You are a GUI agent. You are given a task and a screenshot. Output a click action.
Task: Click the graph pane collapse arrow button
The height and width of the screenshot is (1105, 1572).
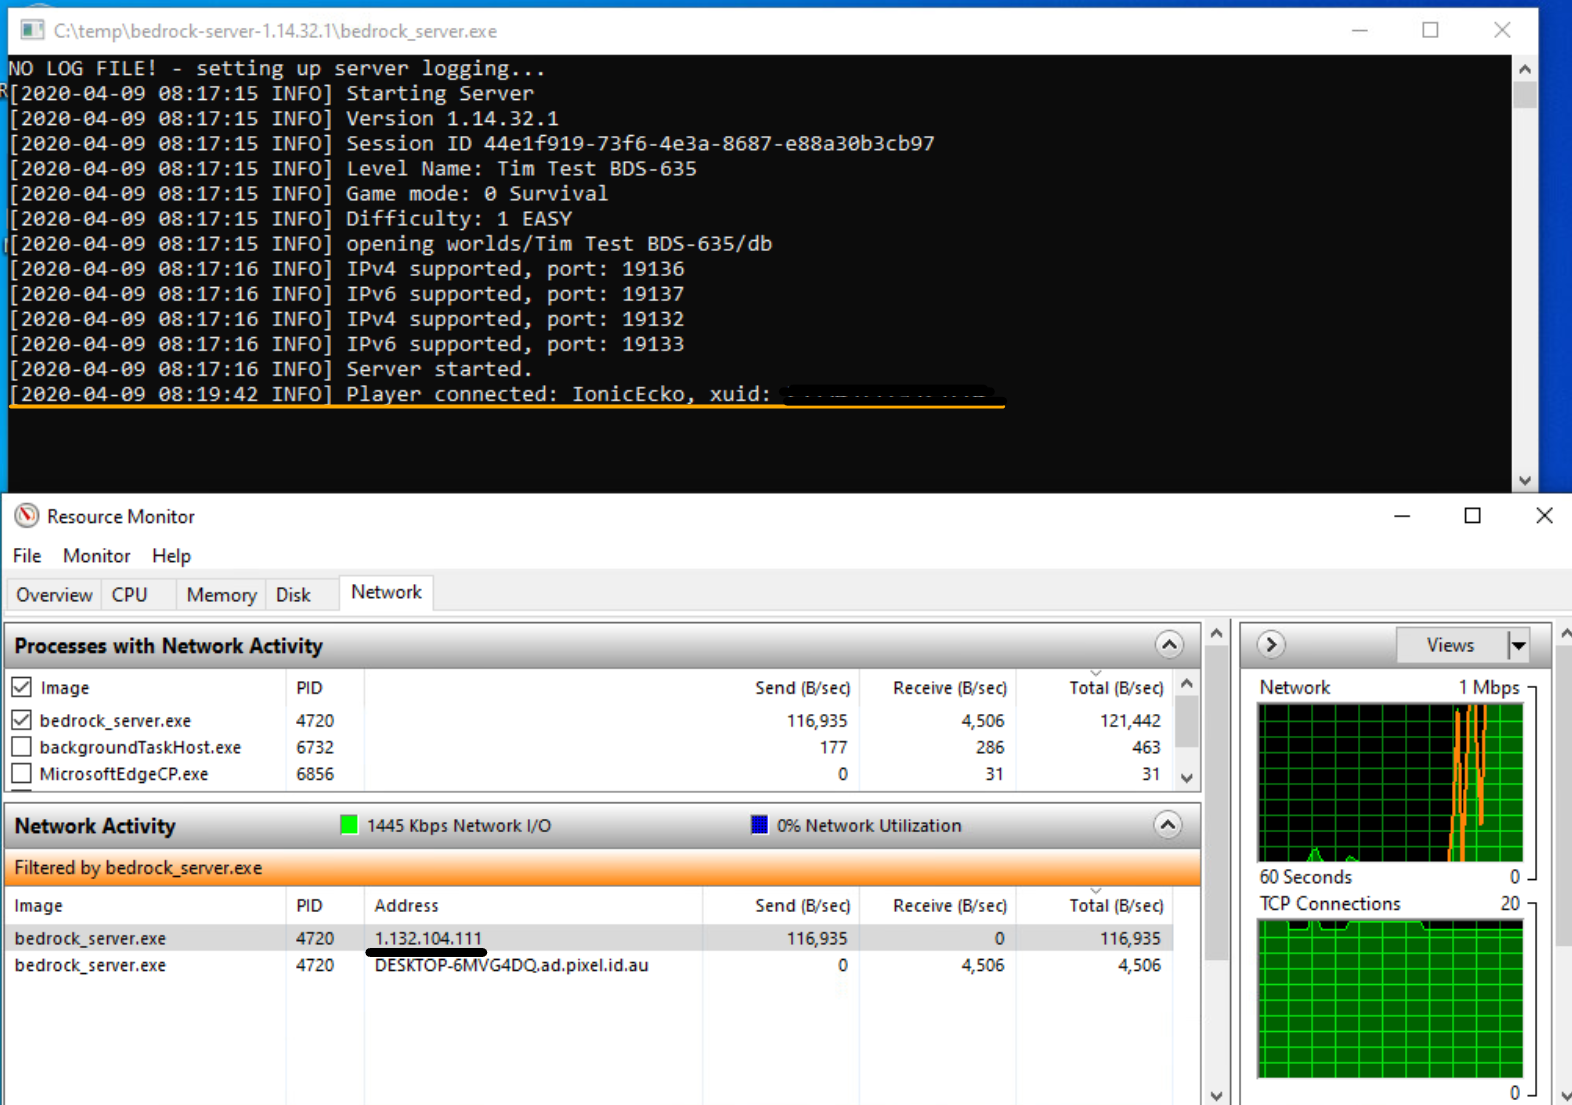tap(1271, 645)
